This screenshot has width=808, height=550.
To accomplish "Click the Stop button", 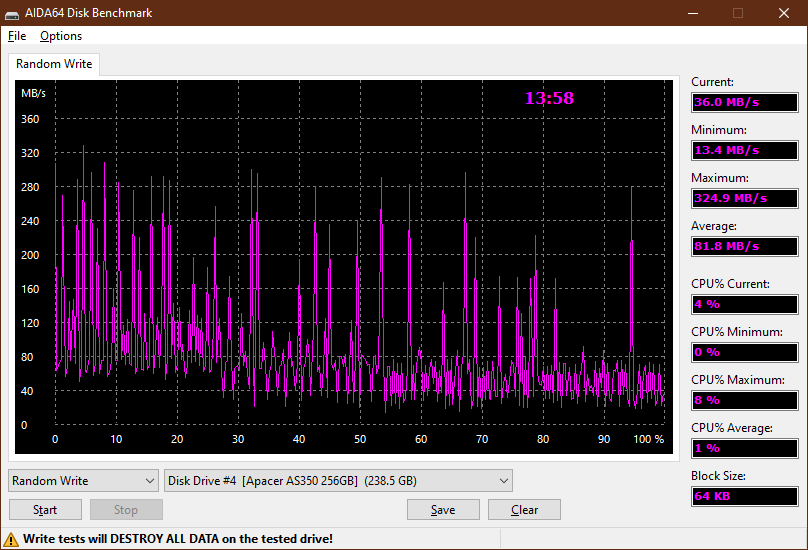I will point(126,510).
